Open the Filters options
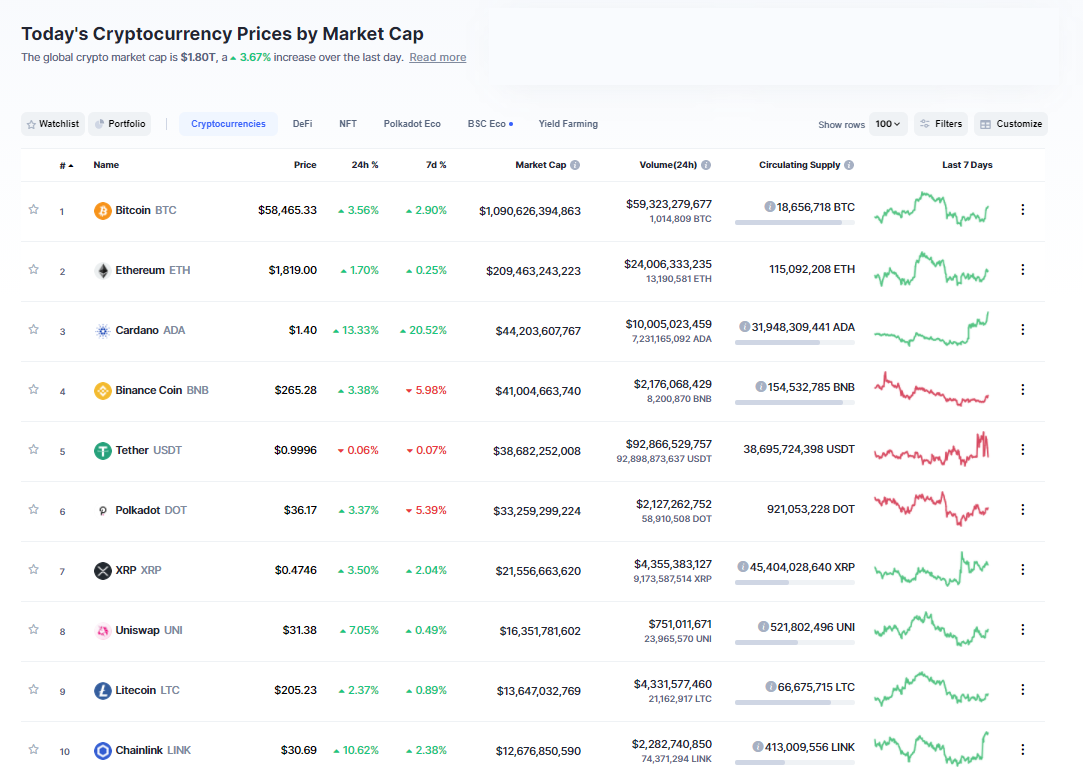Viewport: 1083px width, 781px height. pyautogui.click(x=940, y=124)
